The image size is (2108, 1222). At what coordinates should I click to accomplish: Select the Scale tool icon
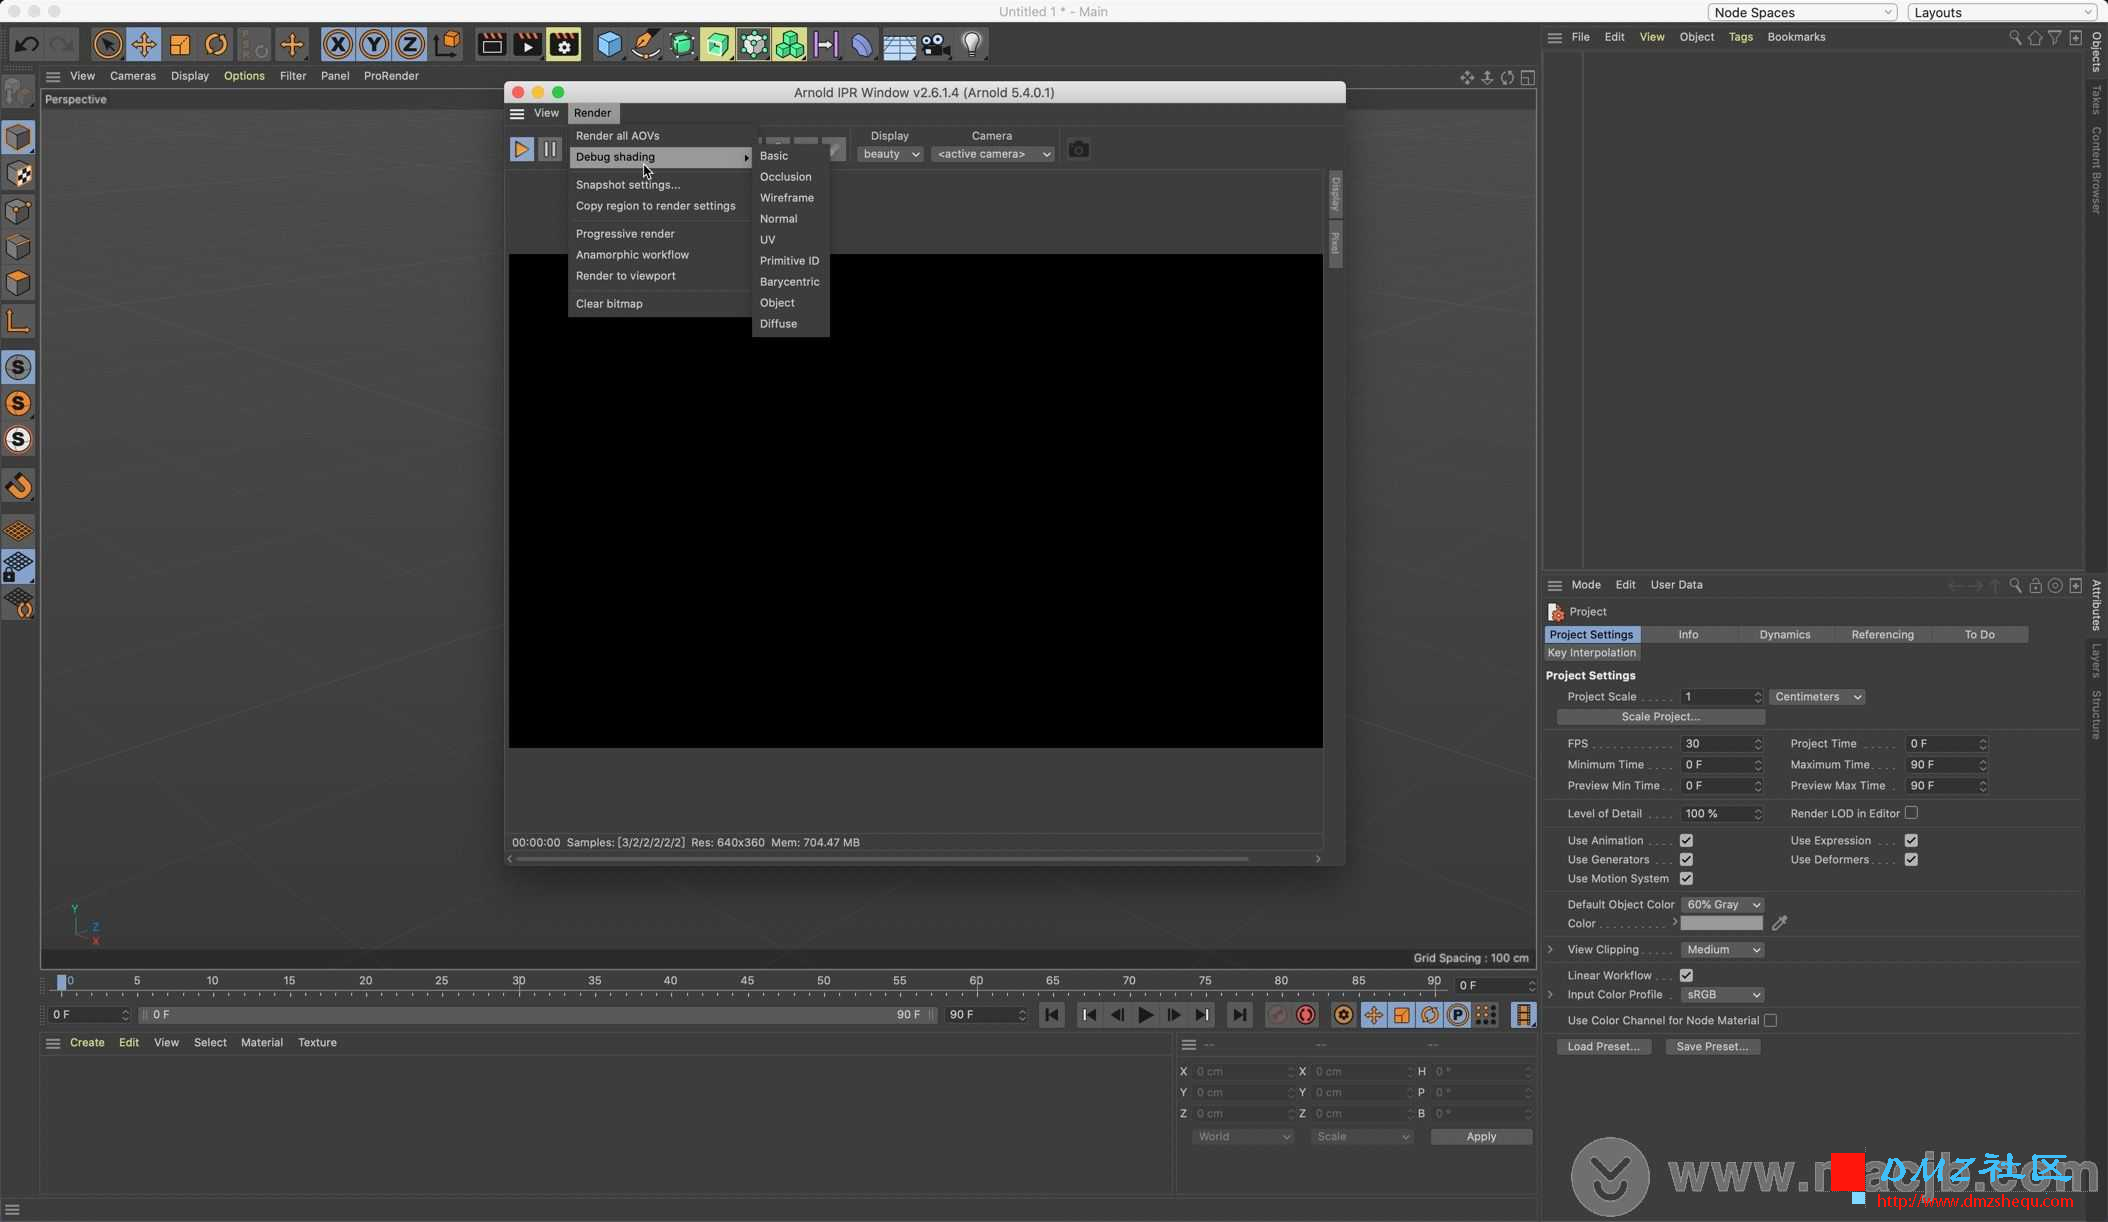tap(180, 44)
